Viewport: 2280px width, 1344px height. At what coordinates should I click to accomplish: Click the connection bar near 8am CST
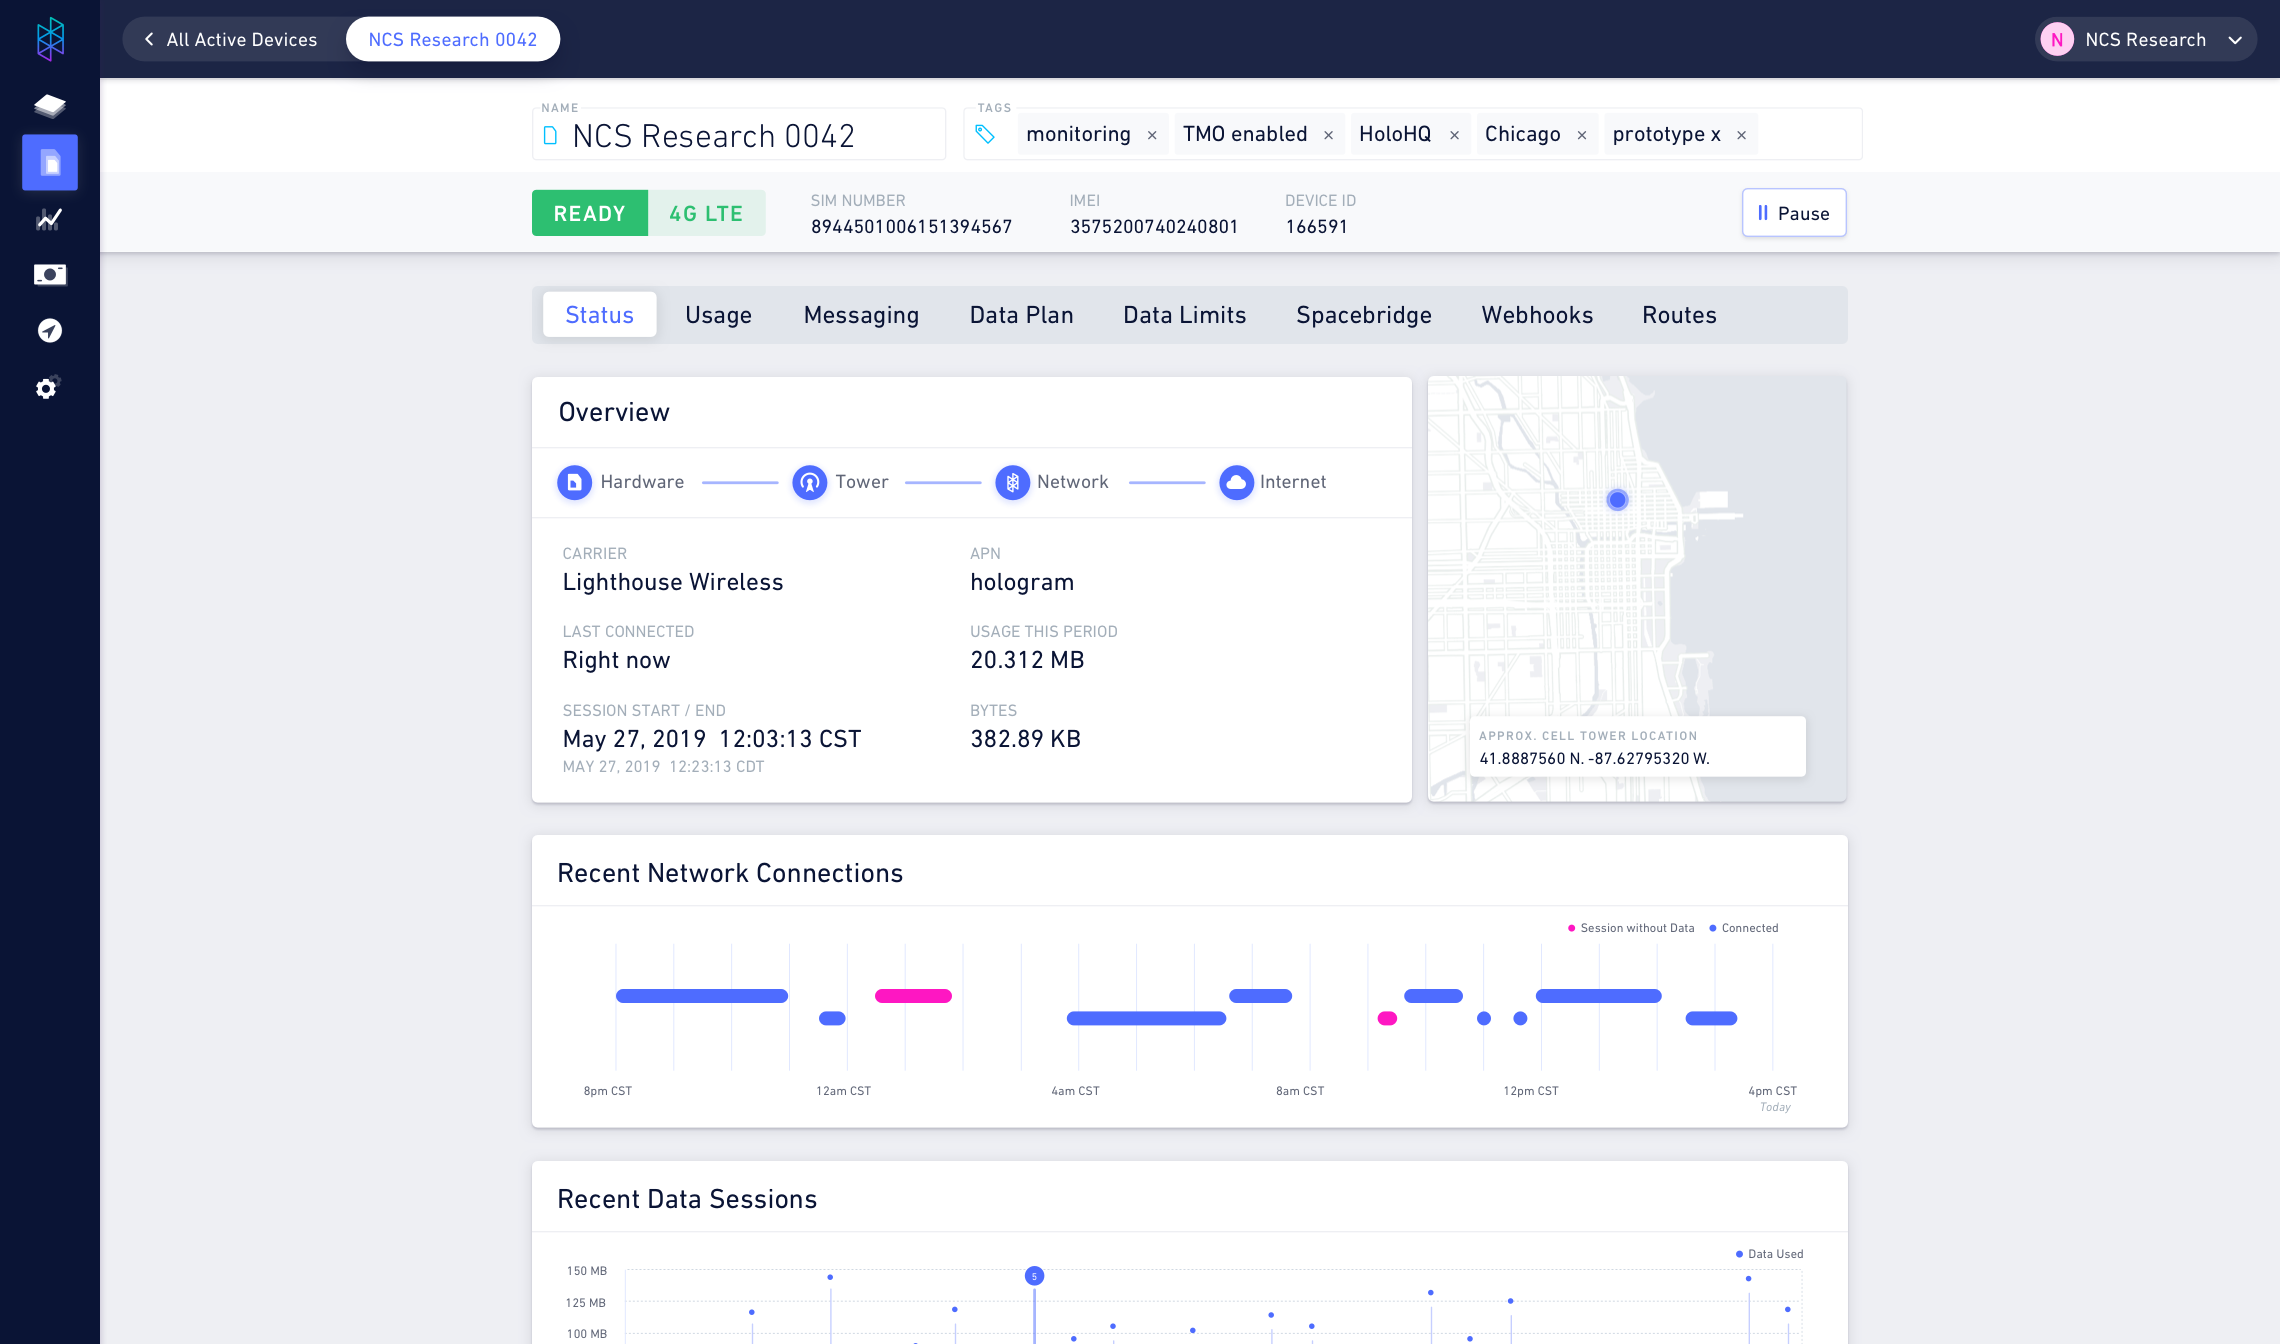click(x=1260, y=996)
